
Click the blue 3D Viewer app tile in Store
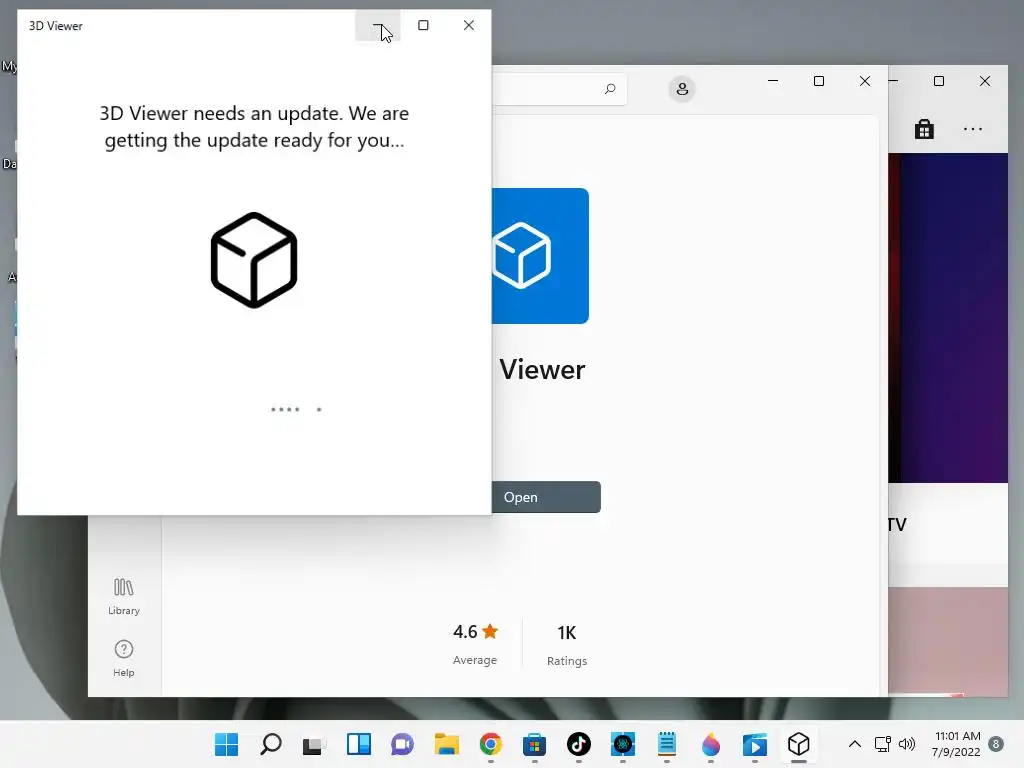[x=540, y=255]
